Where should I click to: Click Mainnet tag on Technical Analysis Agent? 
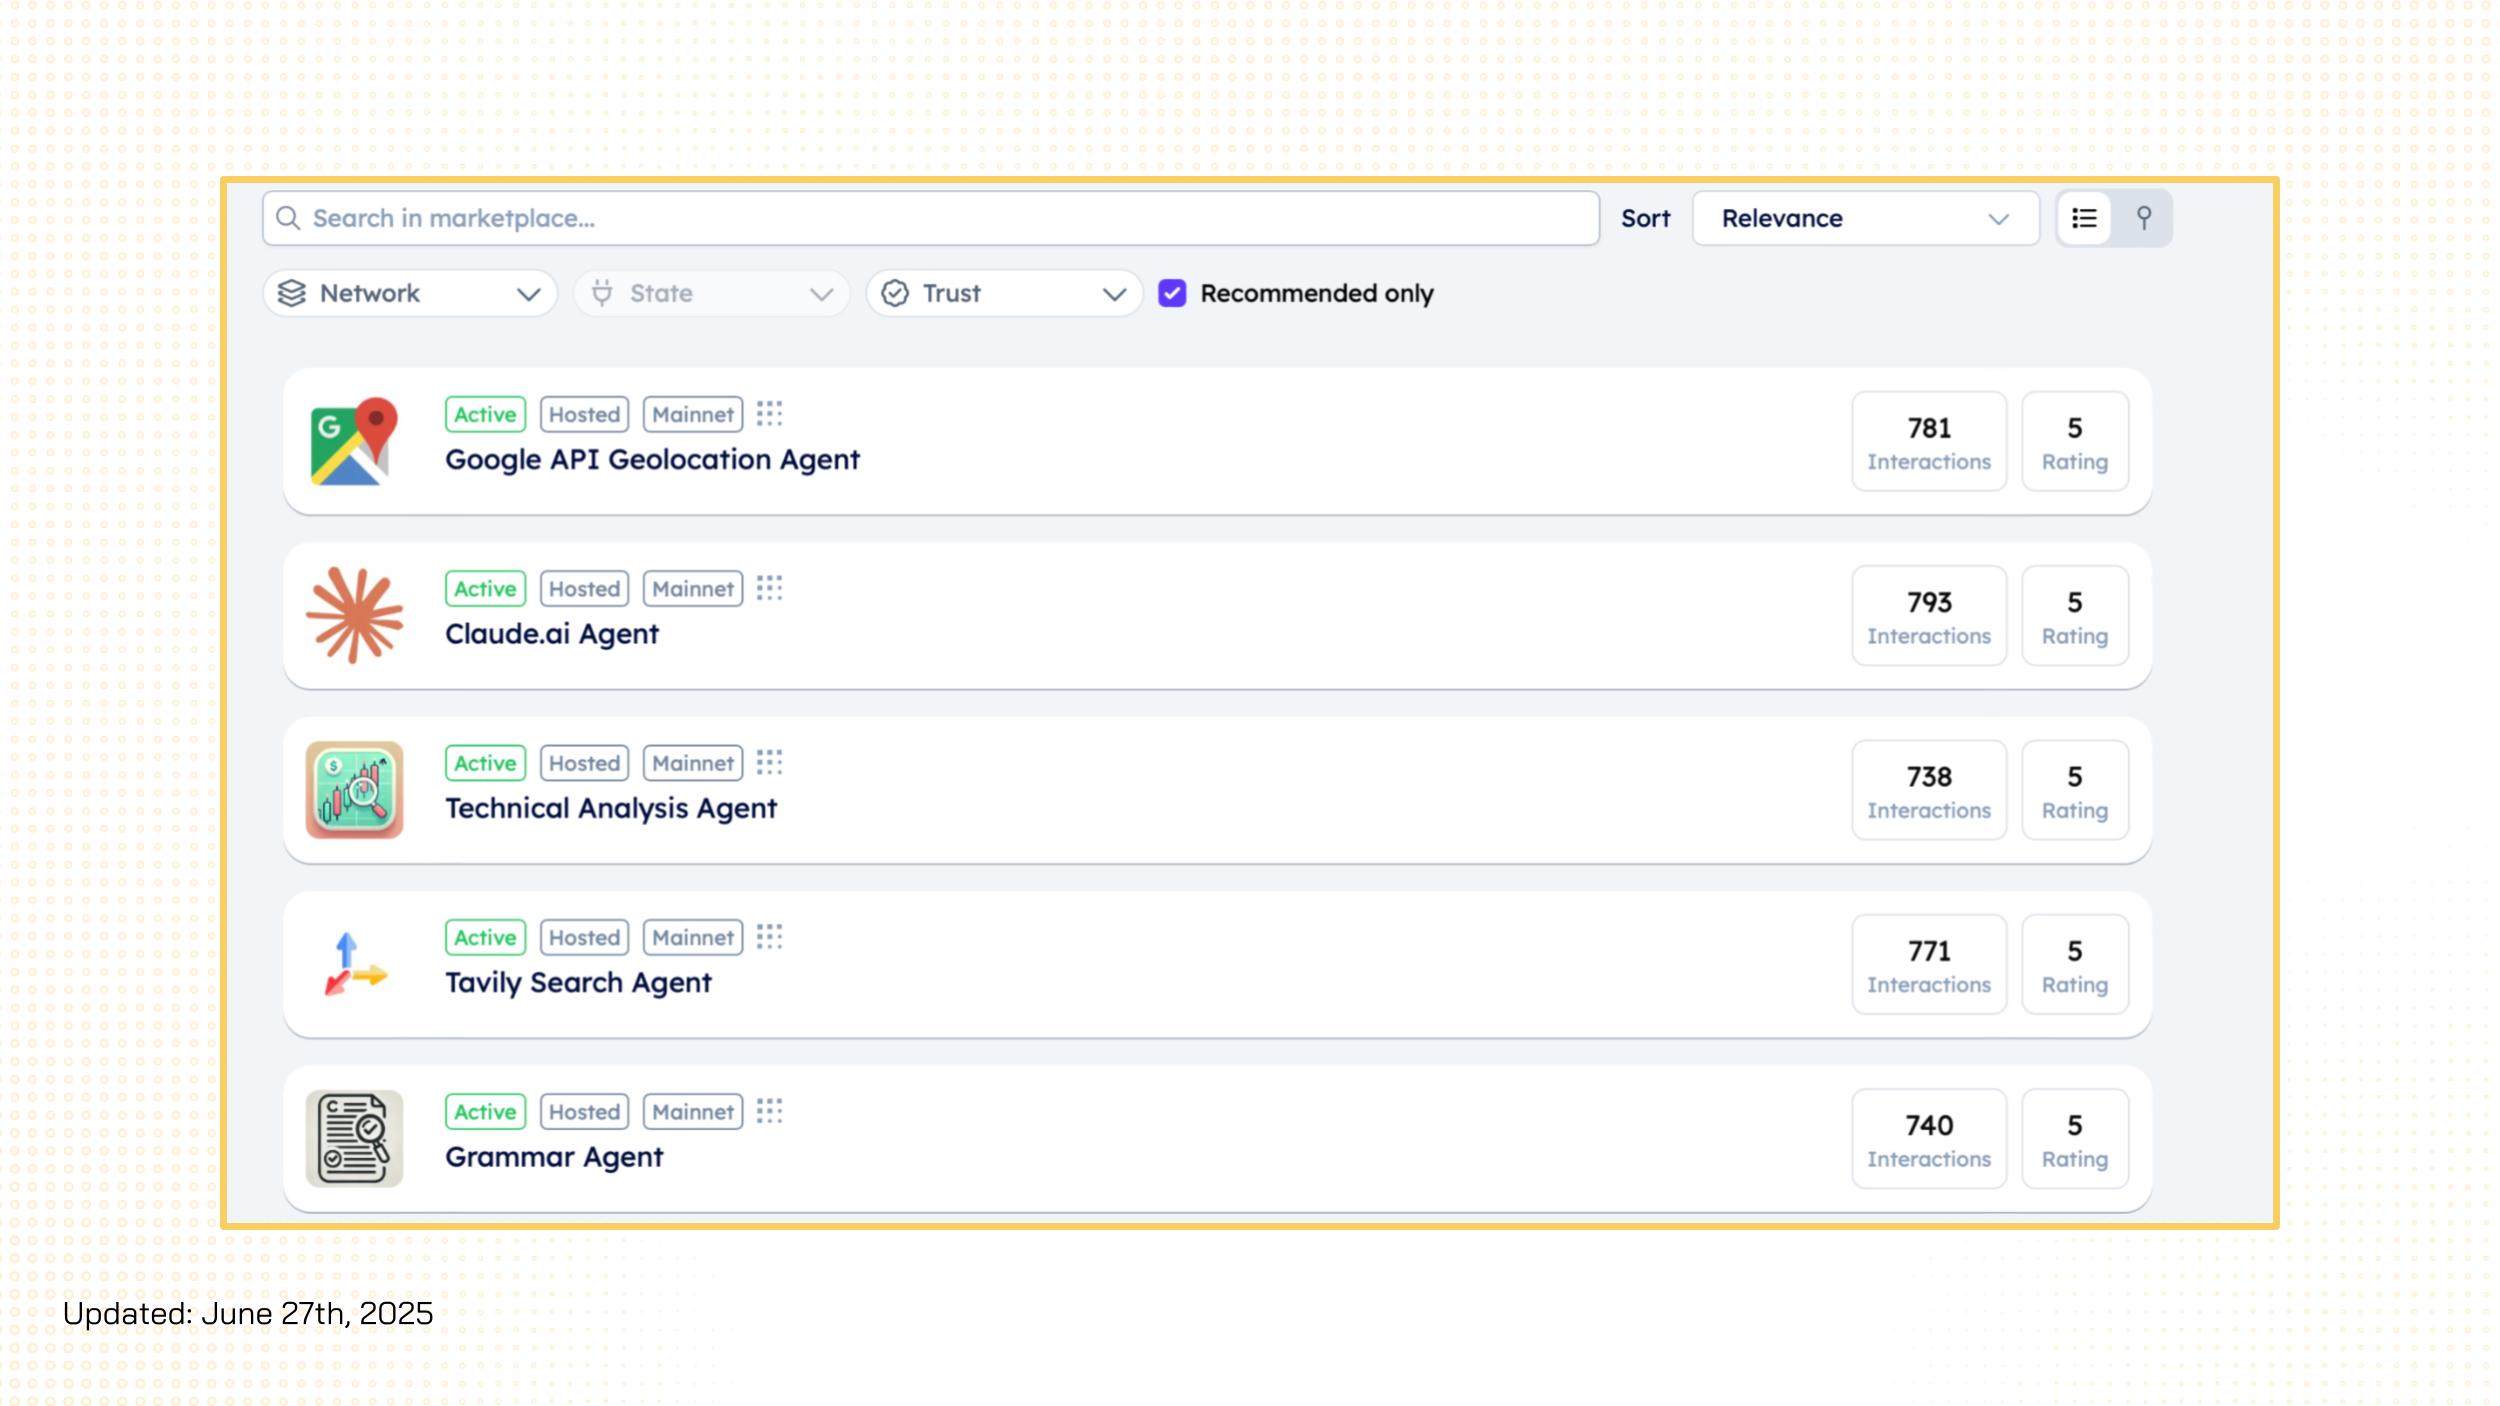(693, 763)
